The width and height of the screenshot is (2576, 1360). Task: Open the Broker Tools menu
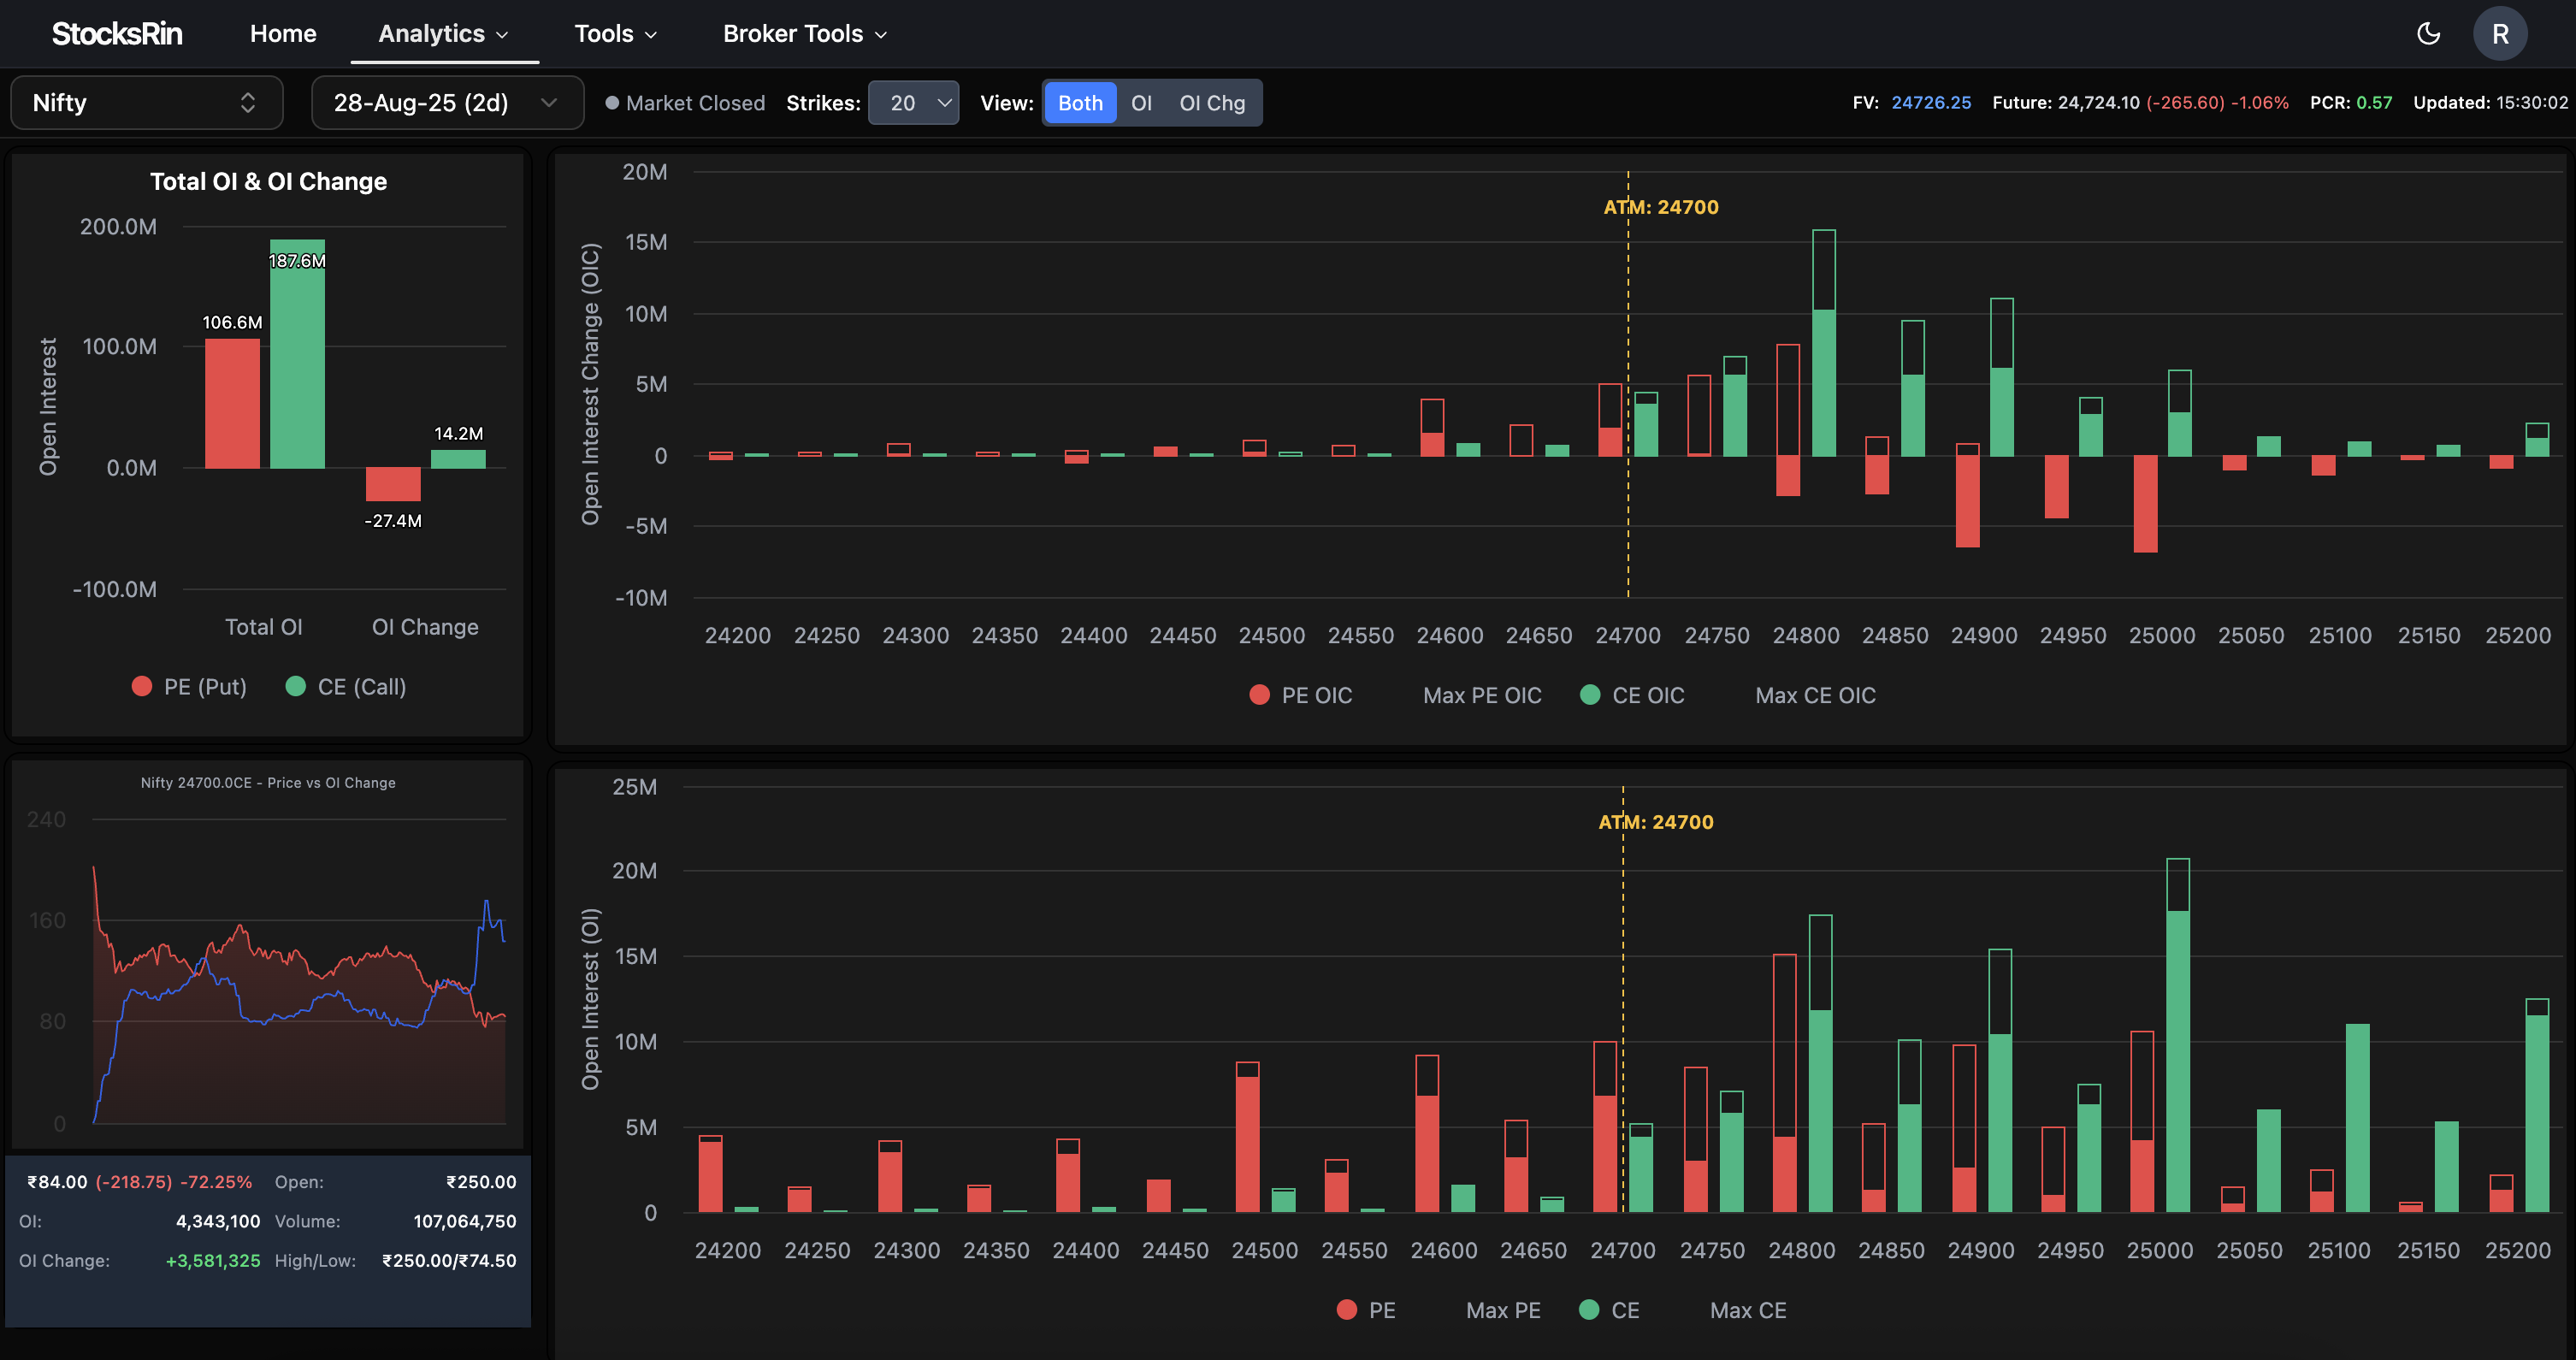805,34
